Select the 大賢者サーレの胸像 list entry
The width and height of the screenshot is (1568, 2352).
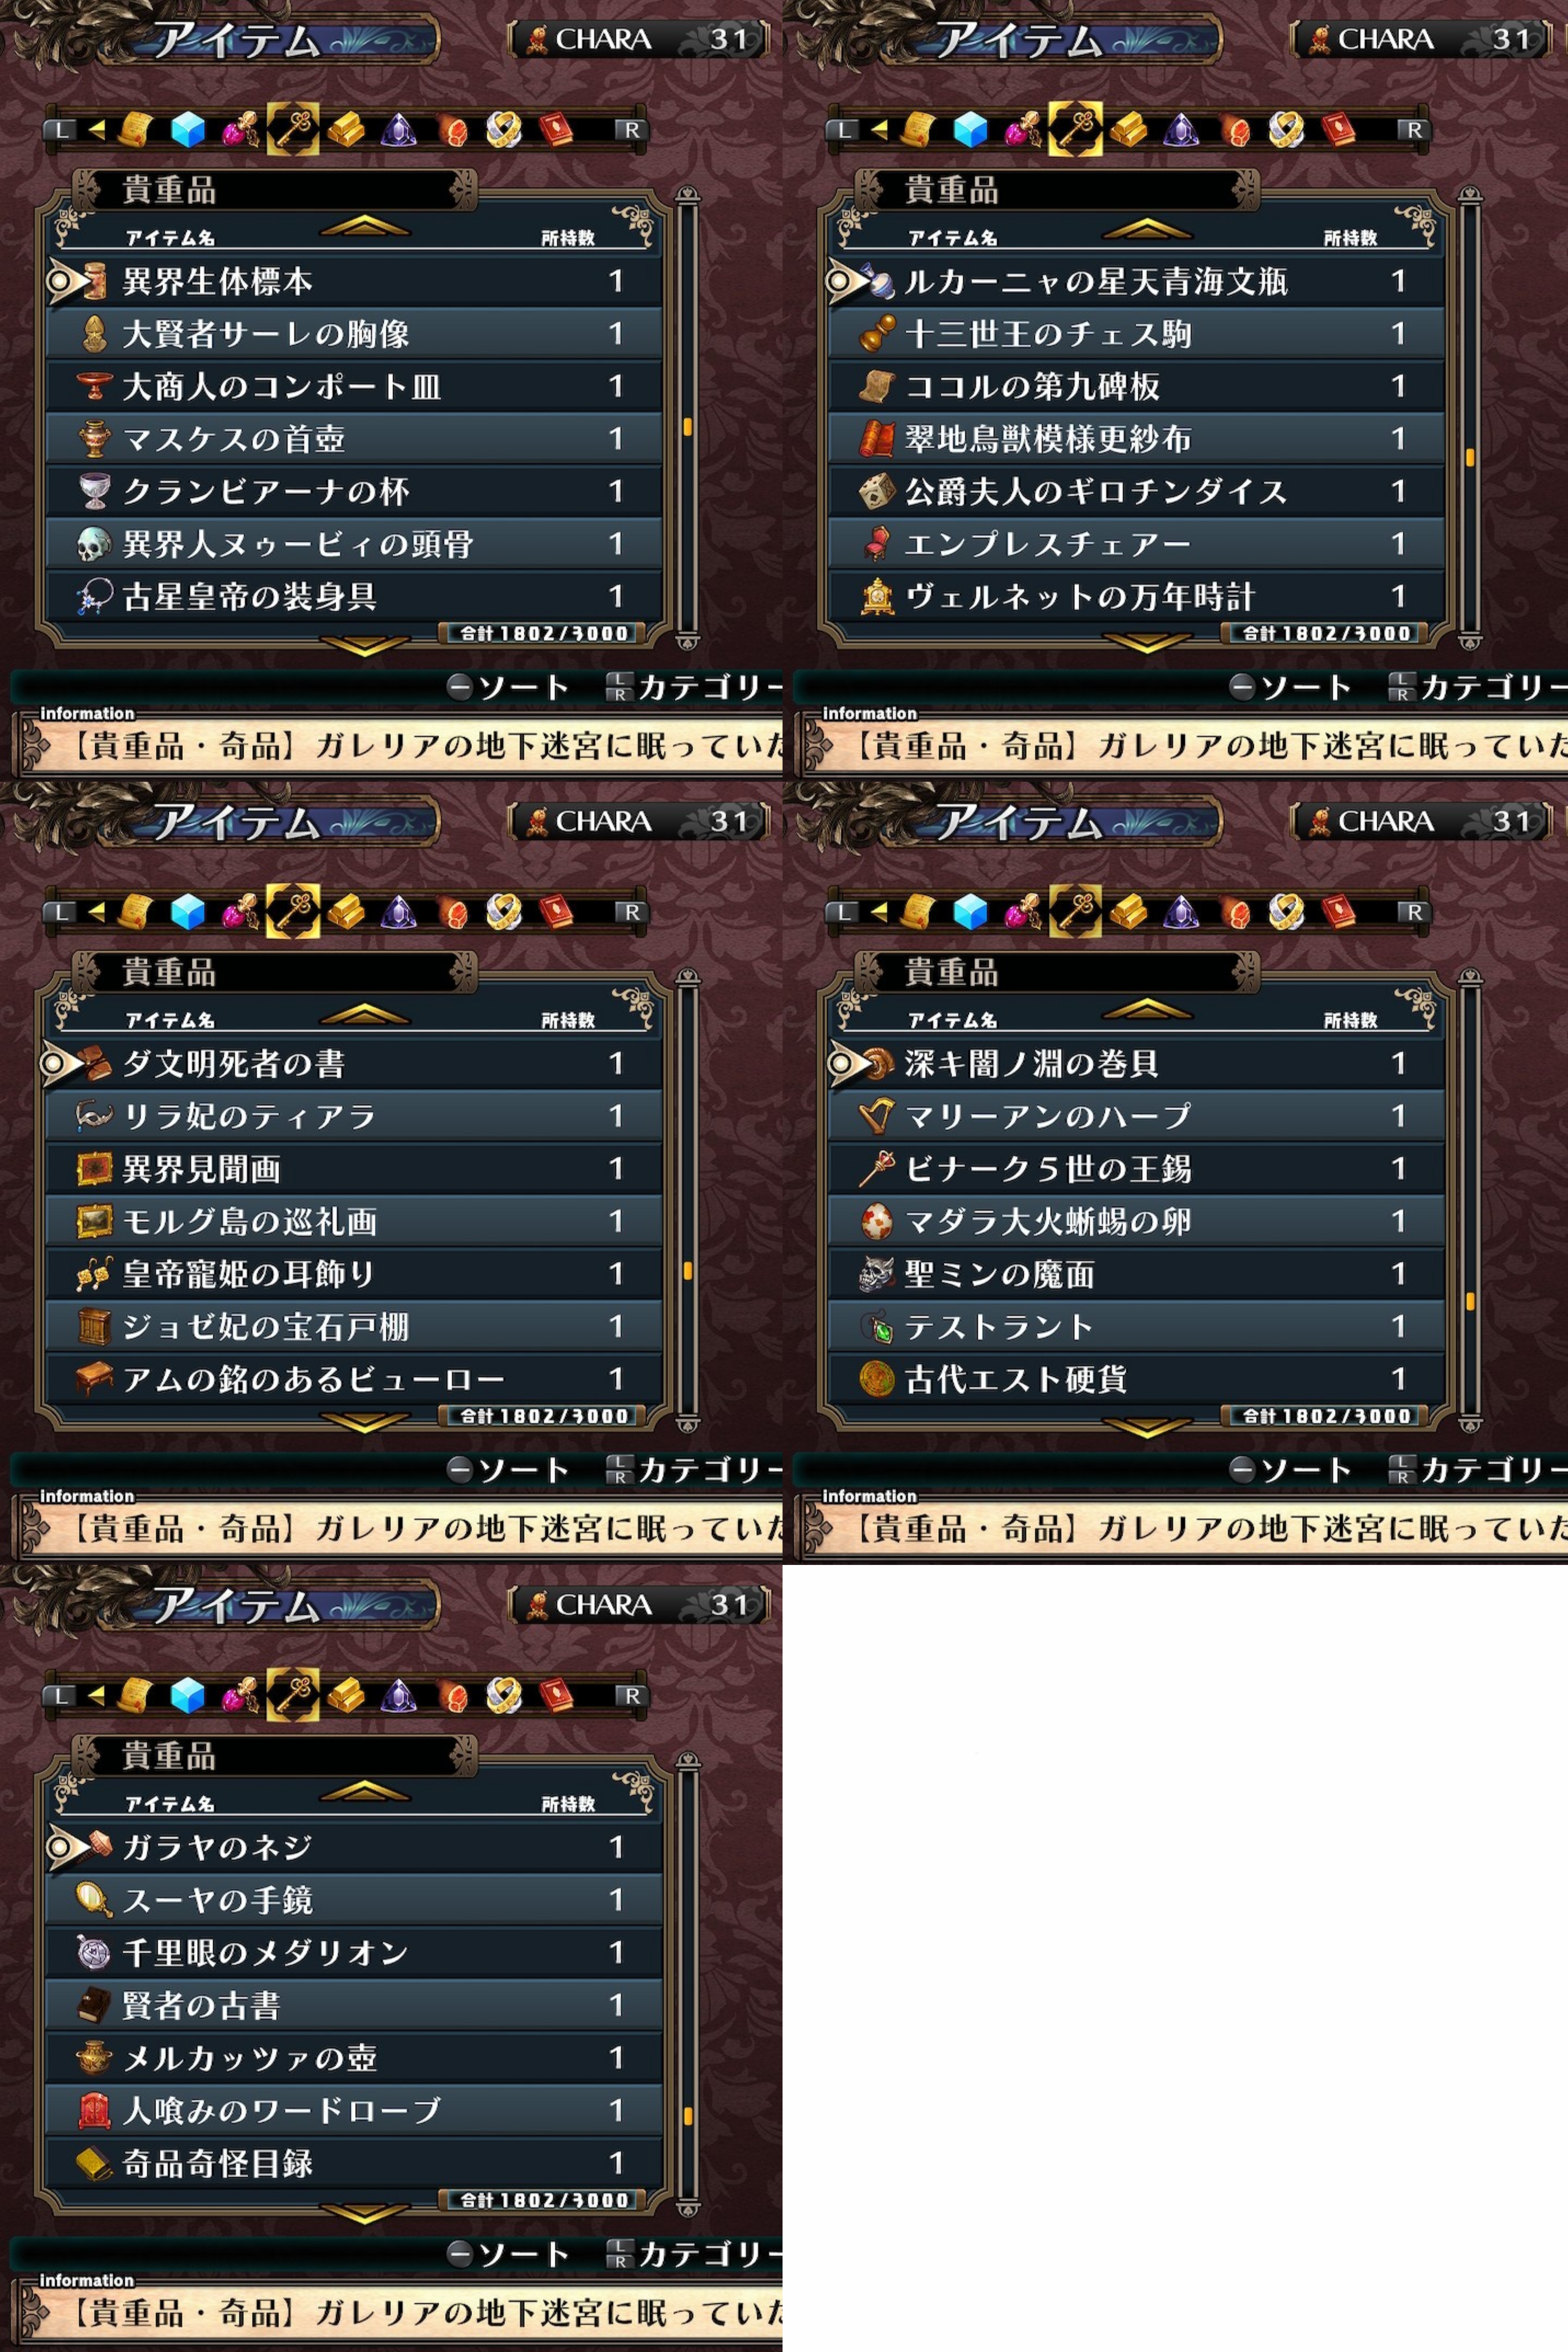point(353,333)
